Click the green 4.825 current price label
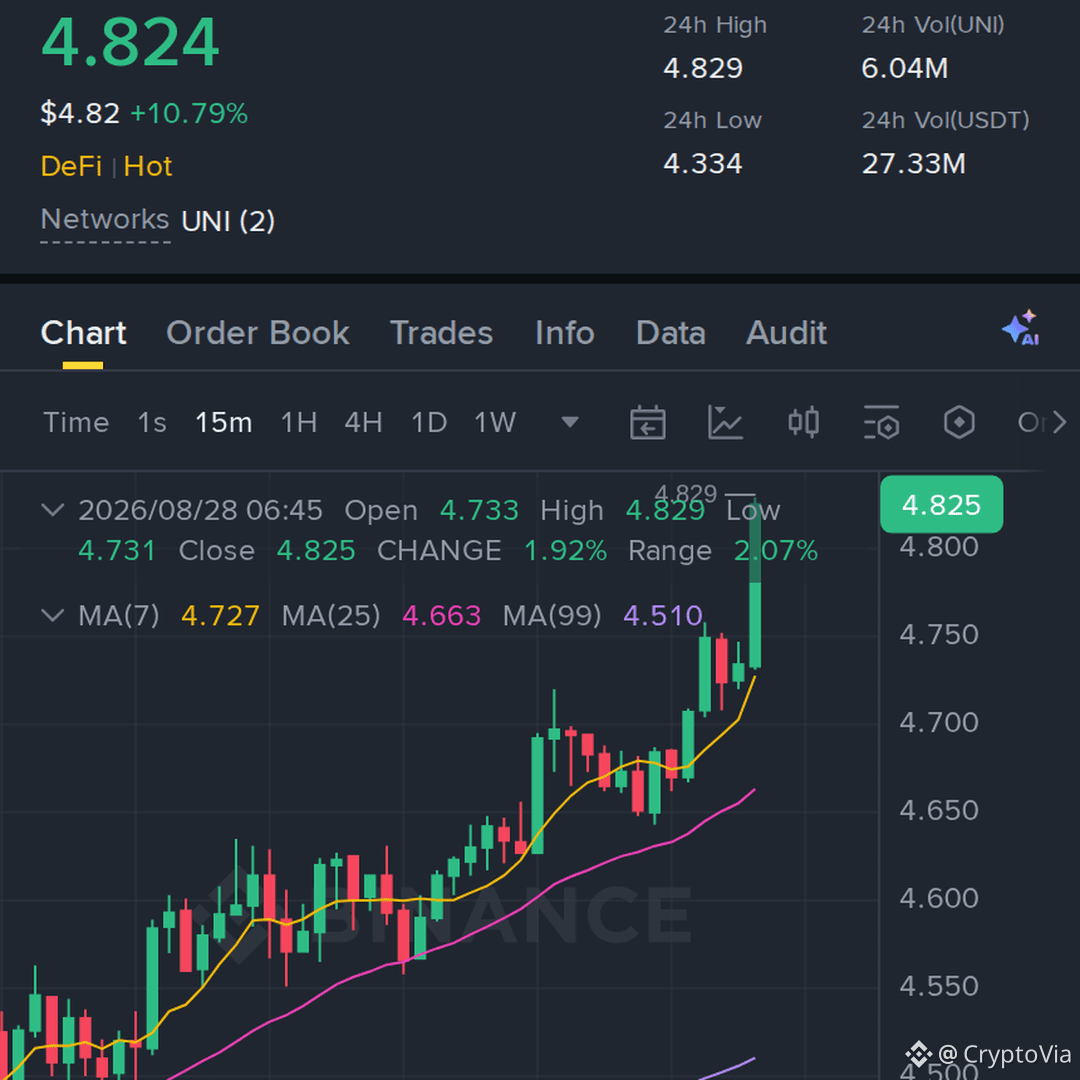 pyautogui.click(x=942, y=504)
